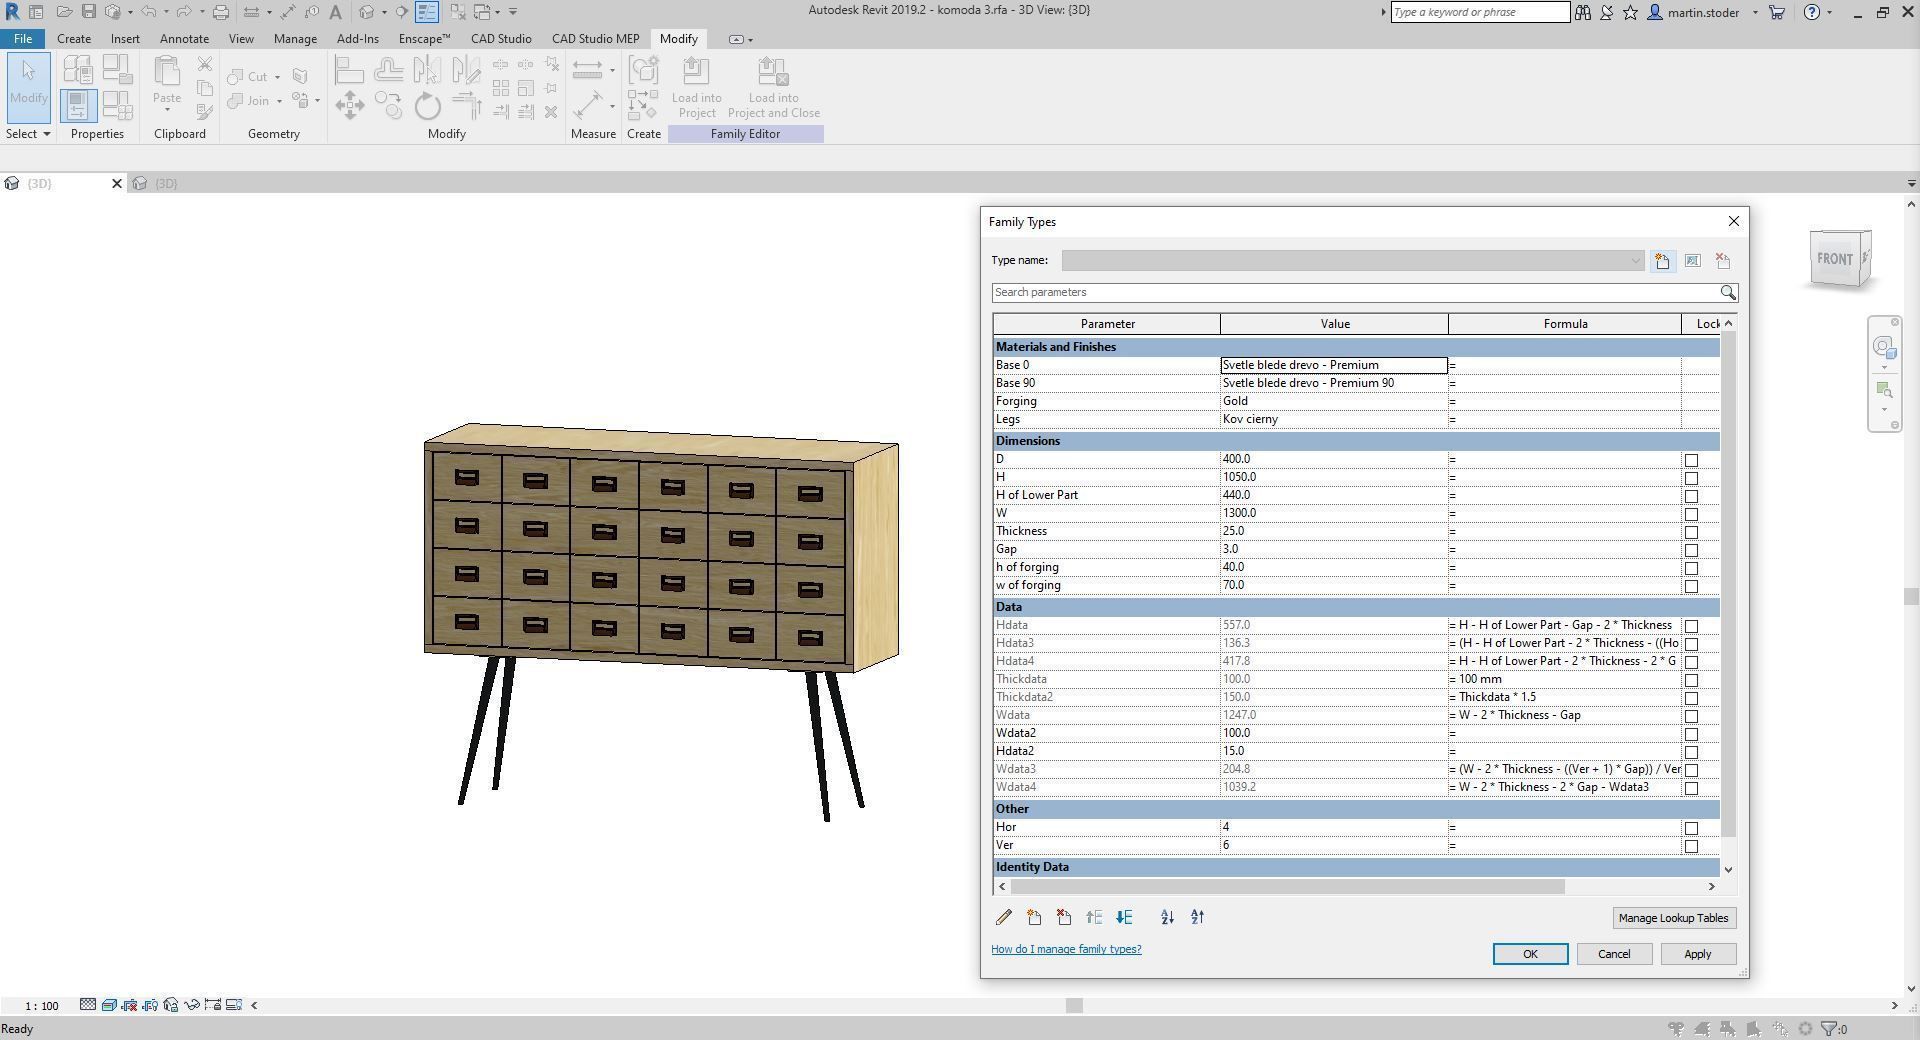The height and width of the screenshot is (1040, 1920).
Task: Open the Type name dropdown
Action: 1636,260
